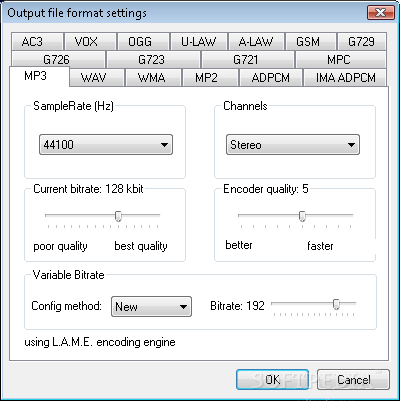Screen dimensions: 400x401
Task: Switch to the U-LAW tab
Action: [x=199, y=42]
